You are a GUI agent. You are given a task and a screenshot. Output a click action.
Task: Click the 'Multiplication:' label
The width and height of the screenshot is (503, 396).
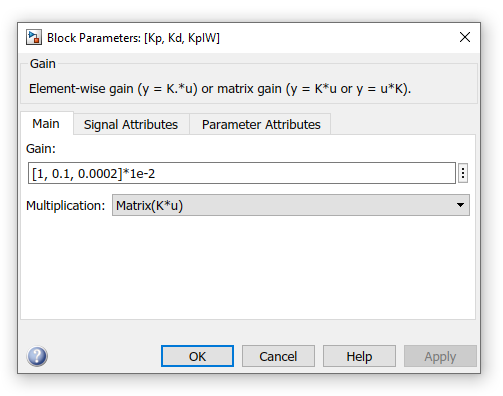tap(66, 205)
